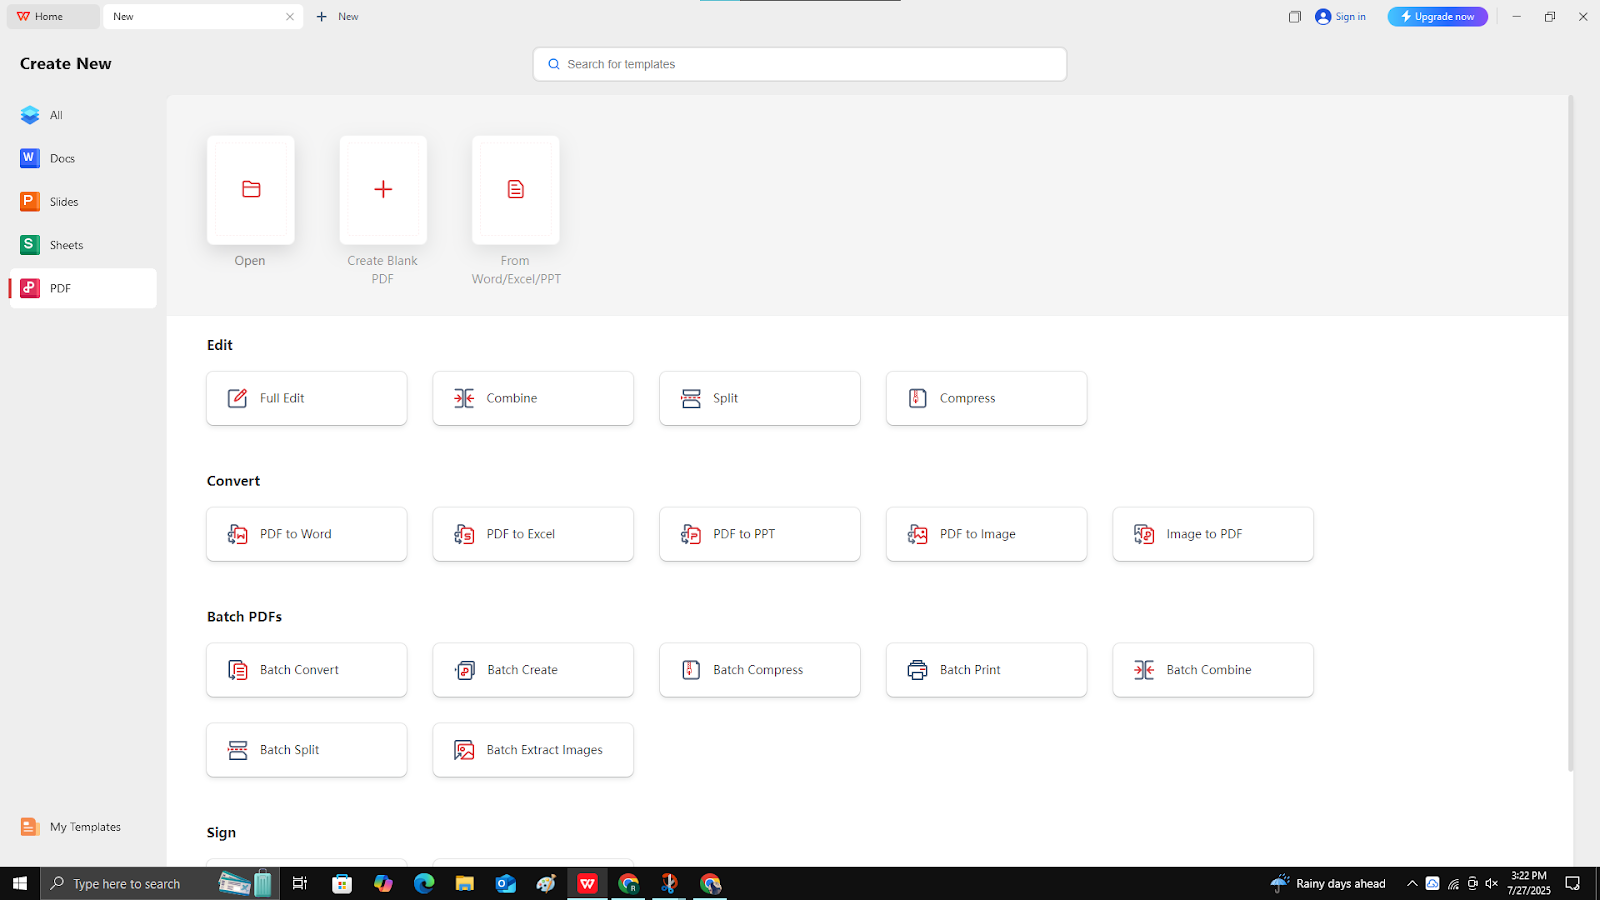Open Task View on taskbar
Screen dimensions: 1600x900
(299, 883)
